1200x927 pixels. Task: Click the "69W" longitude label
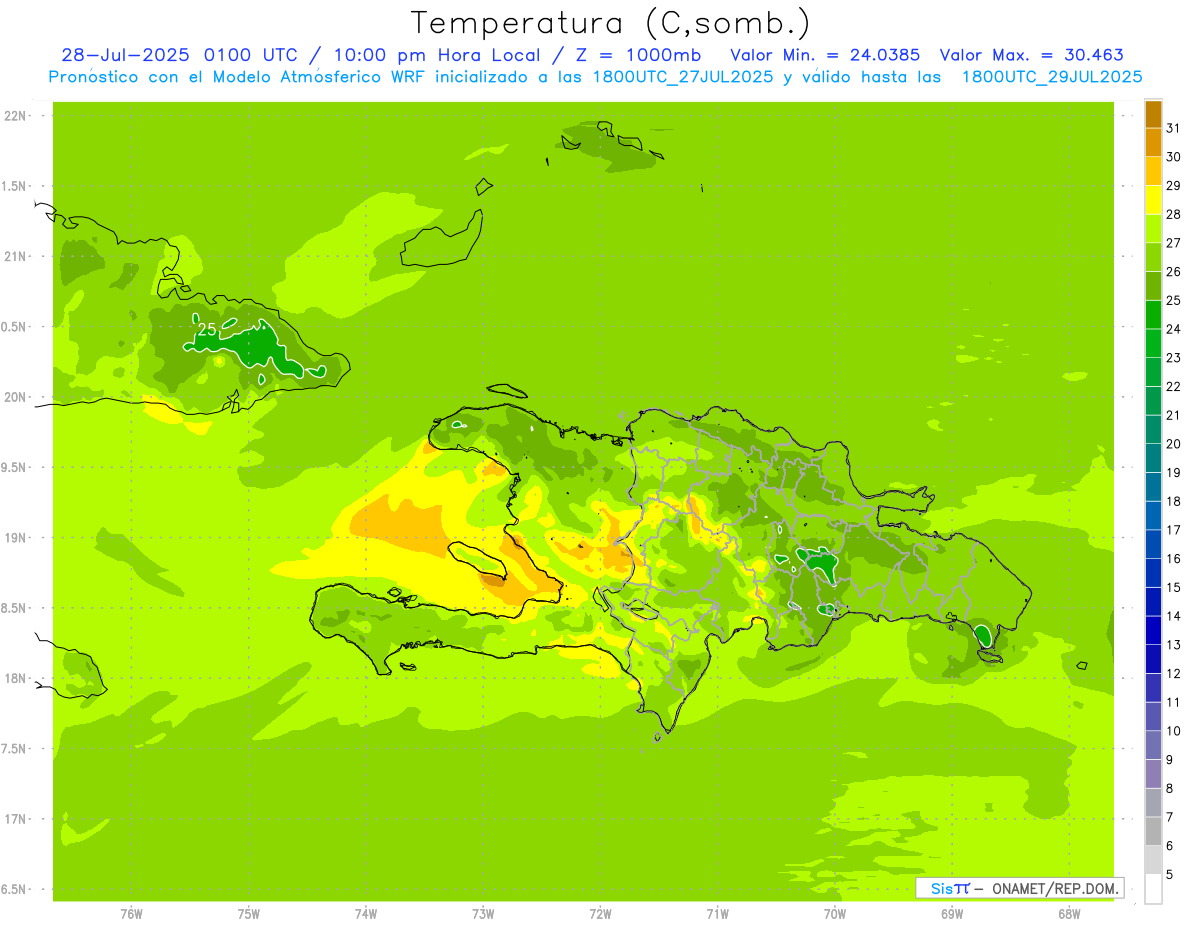click(x=952, y=914)
